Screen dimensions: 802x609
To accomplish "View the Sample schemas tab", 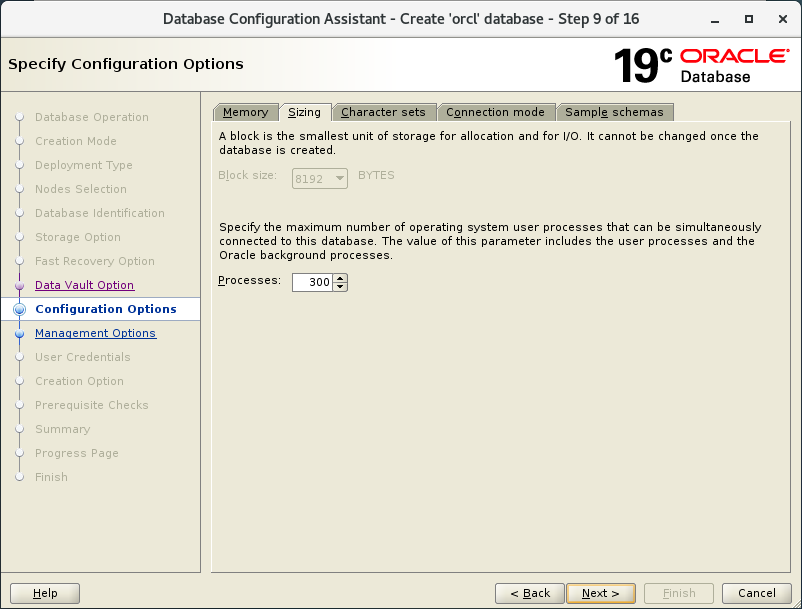I will [x=614, y=112].
